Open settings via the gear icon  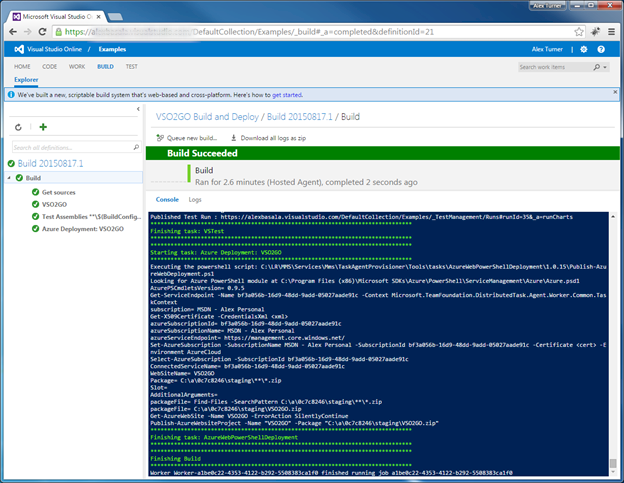pyautogui.click(x=584, y=49)
